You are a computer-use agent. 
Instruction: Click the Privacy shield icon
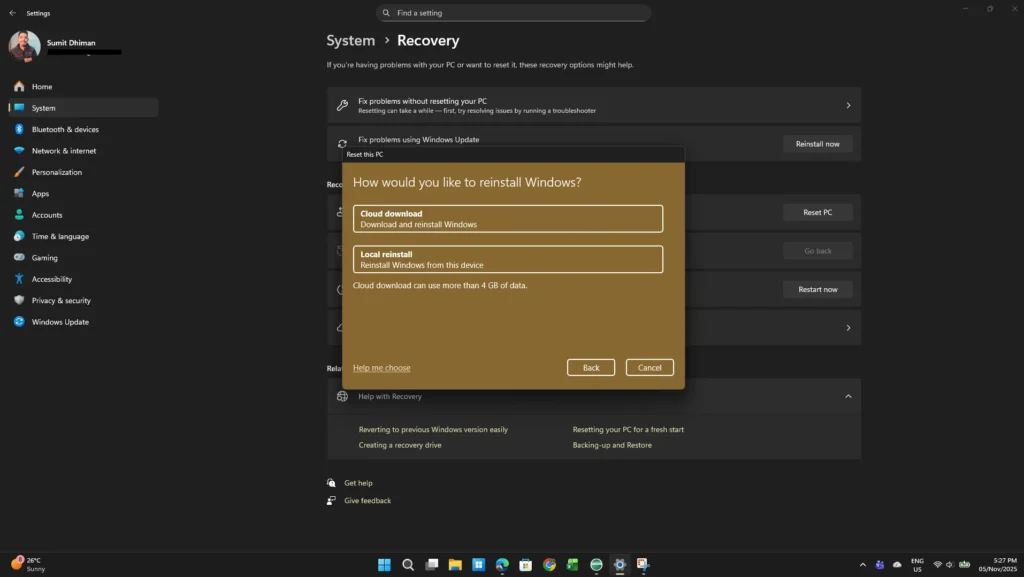click(19, 300)
